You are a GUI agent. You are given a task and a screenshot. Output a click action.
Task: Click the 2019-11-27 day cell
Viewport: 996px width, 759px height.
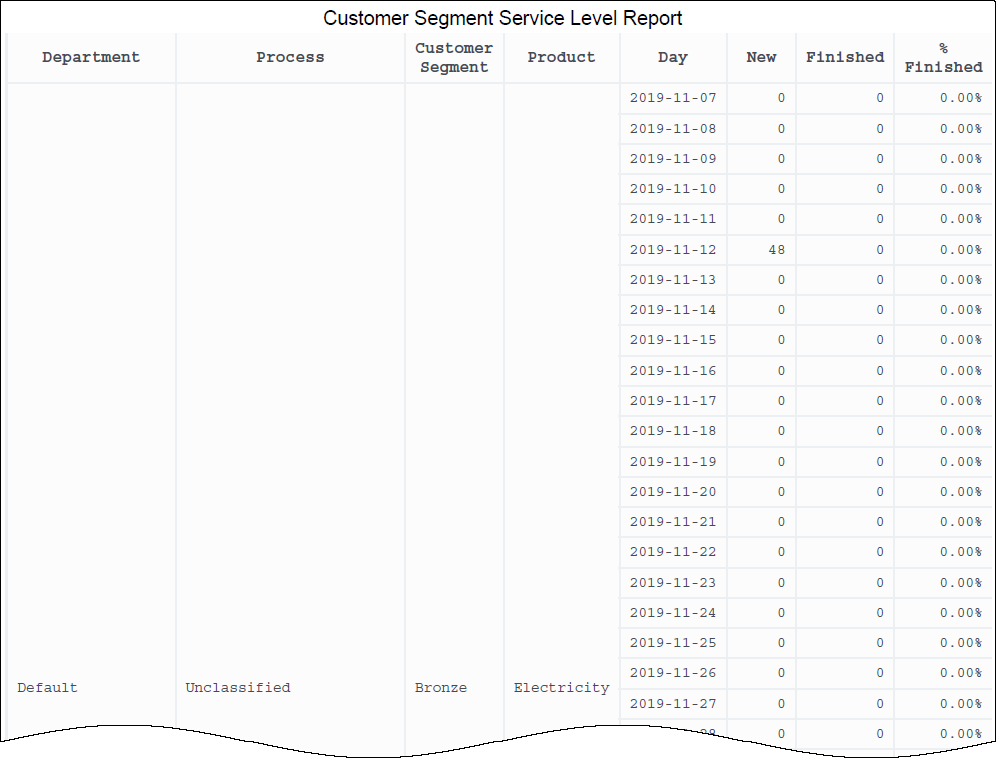[673, 704]
